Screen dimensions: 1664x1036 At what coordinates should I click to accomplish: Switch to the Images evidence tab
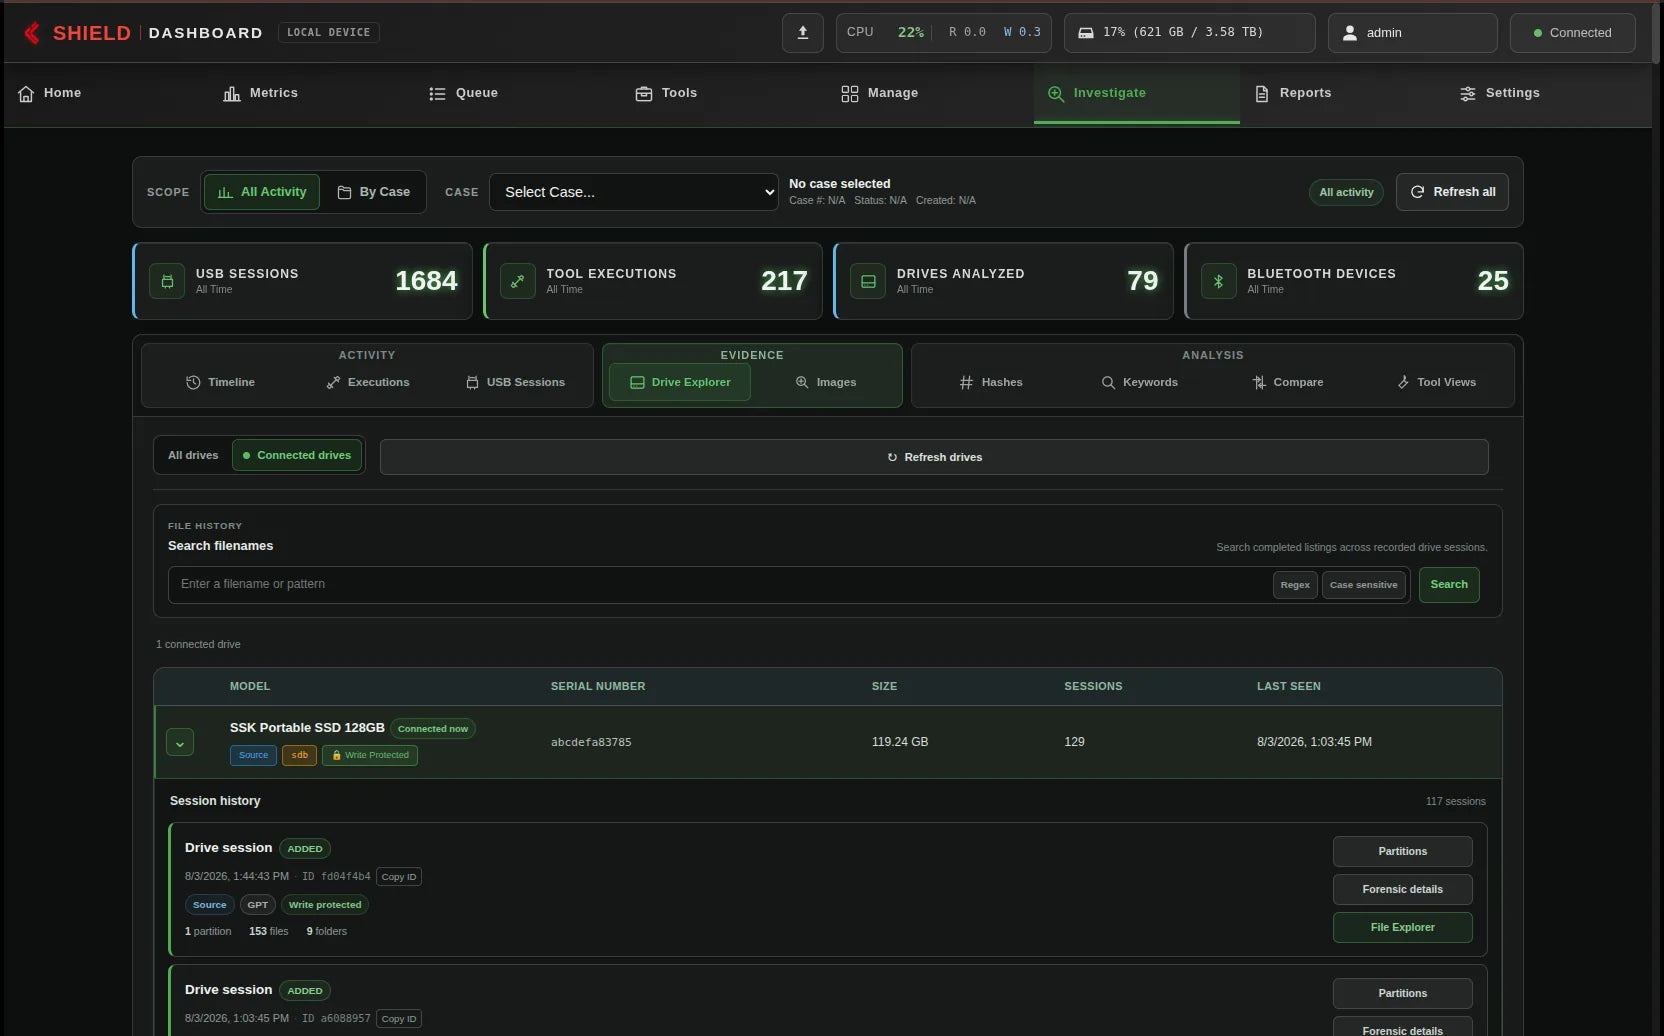point(826,382)
